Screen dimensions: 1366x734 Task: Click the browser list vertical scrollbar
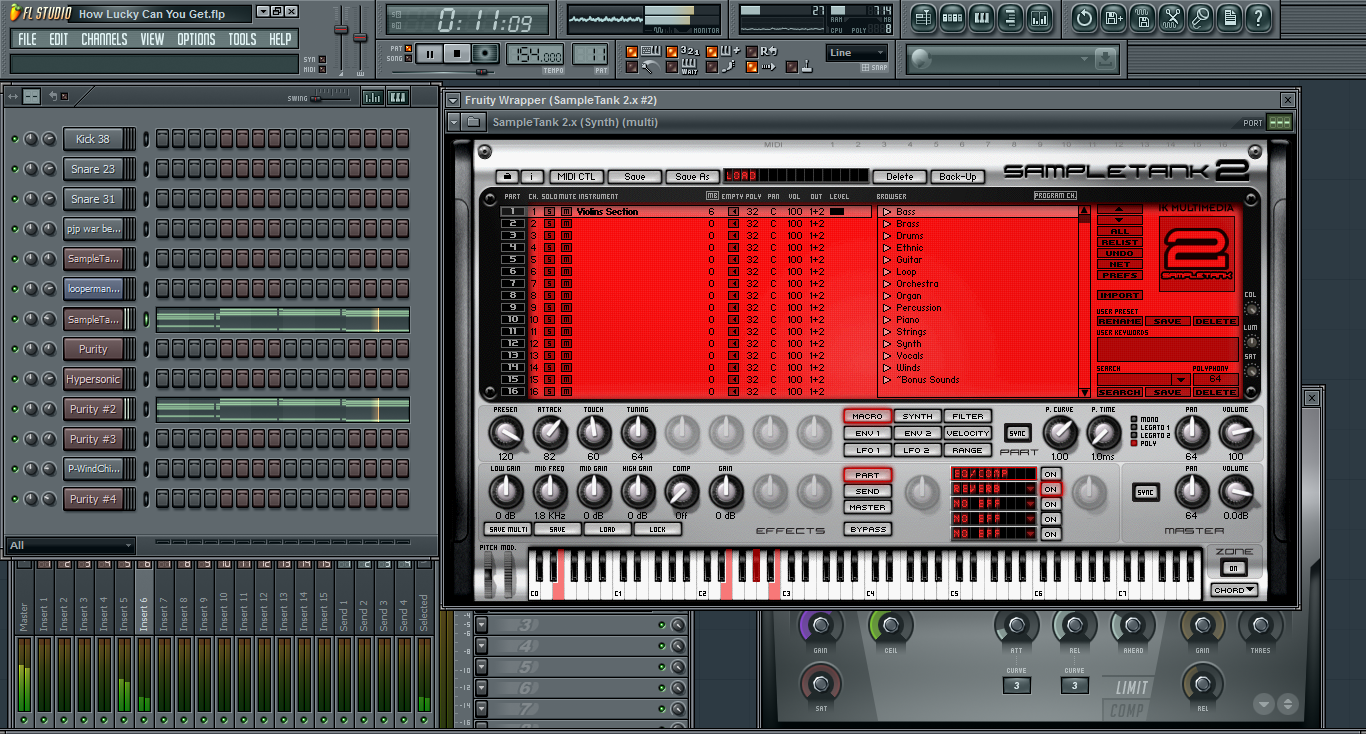click(1084, 301)
